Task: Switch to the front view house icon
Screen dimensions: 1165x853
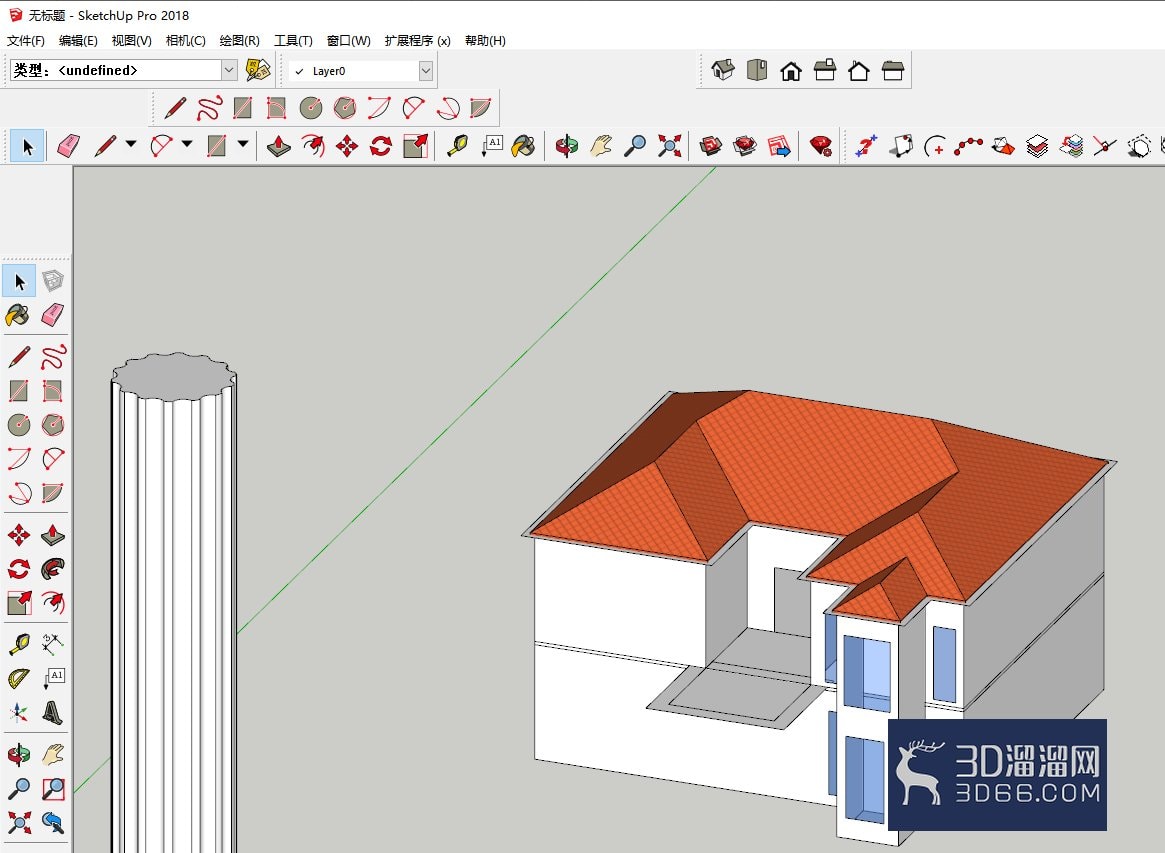Action: 791,71
